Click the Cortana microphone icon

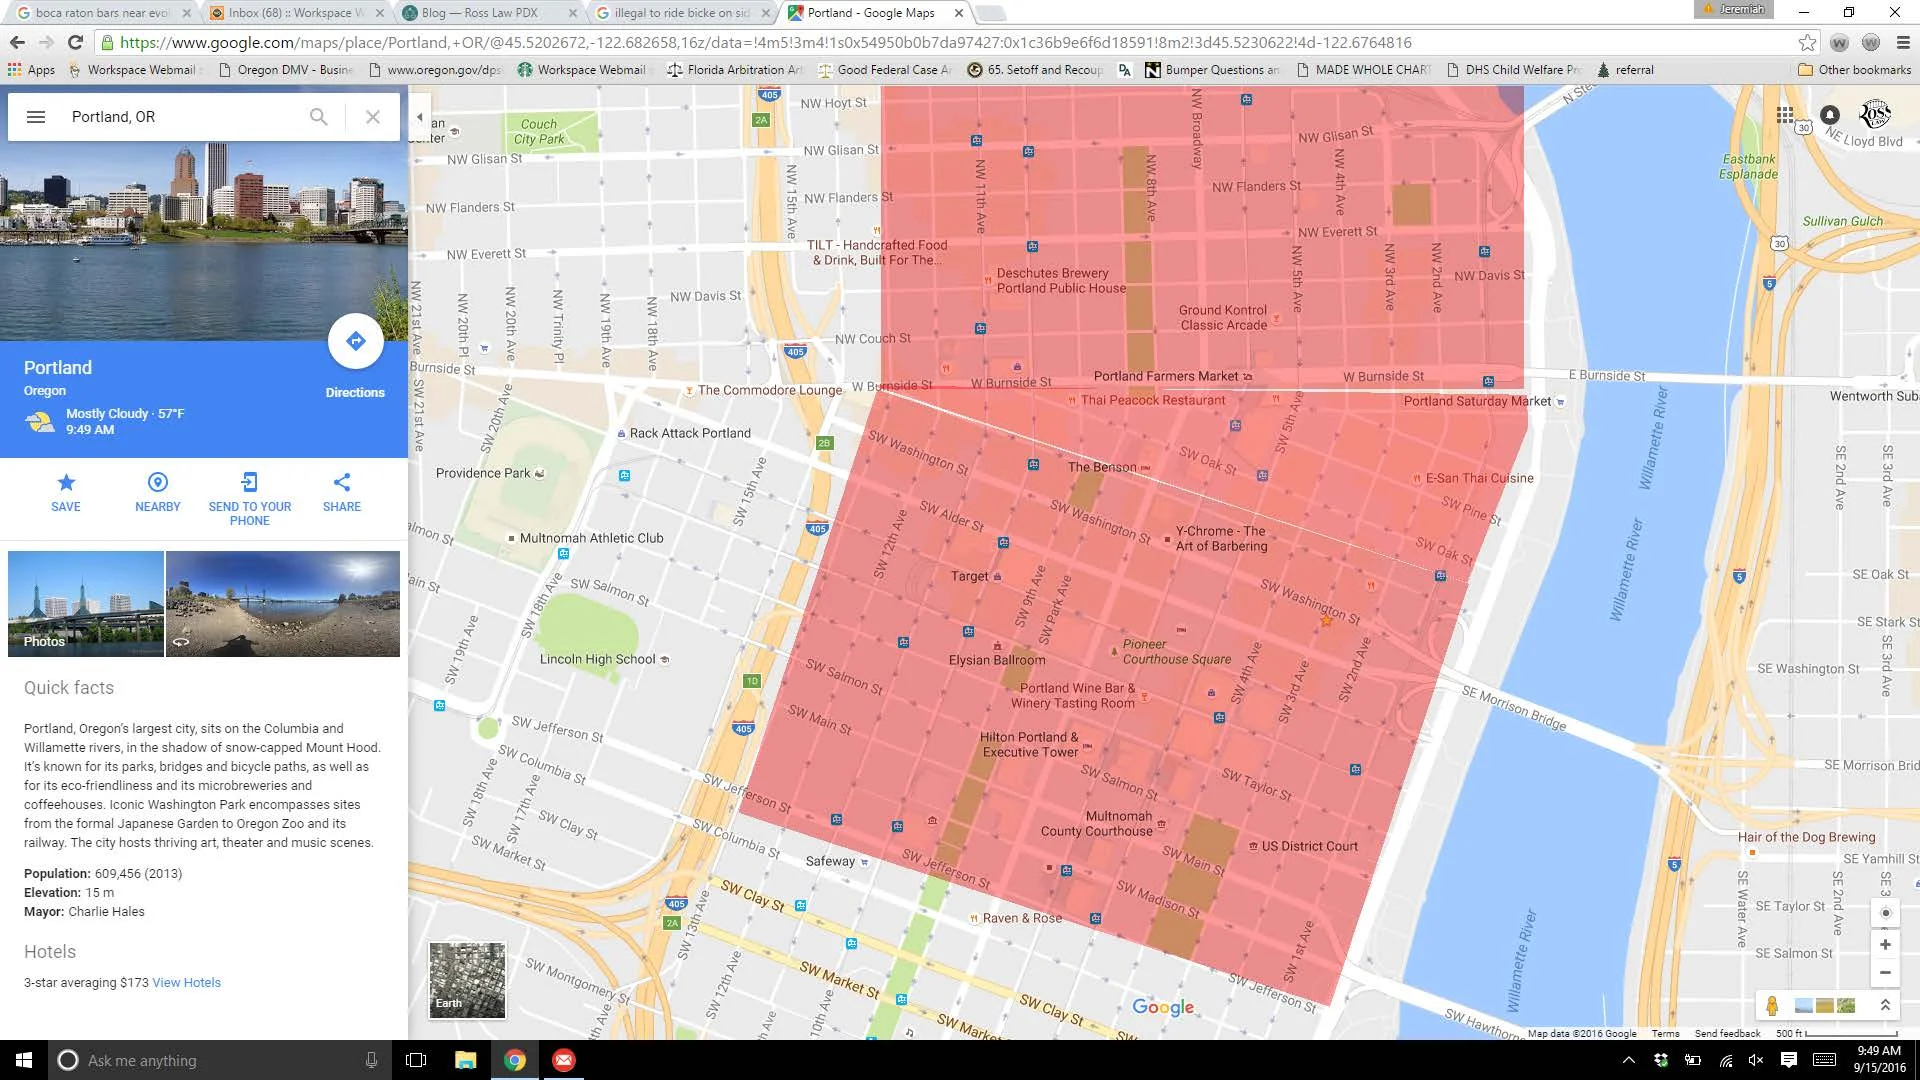pos(371,1060)
